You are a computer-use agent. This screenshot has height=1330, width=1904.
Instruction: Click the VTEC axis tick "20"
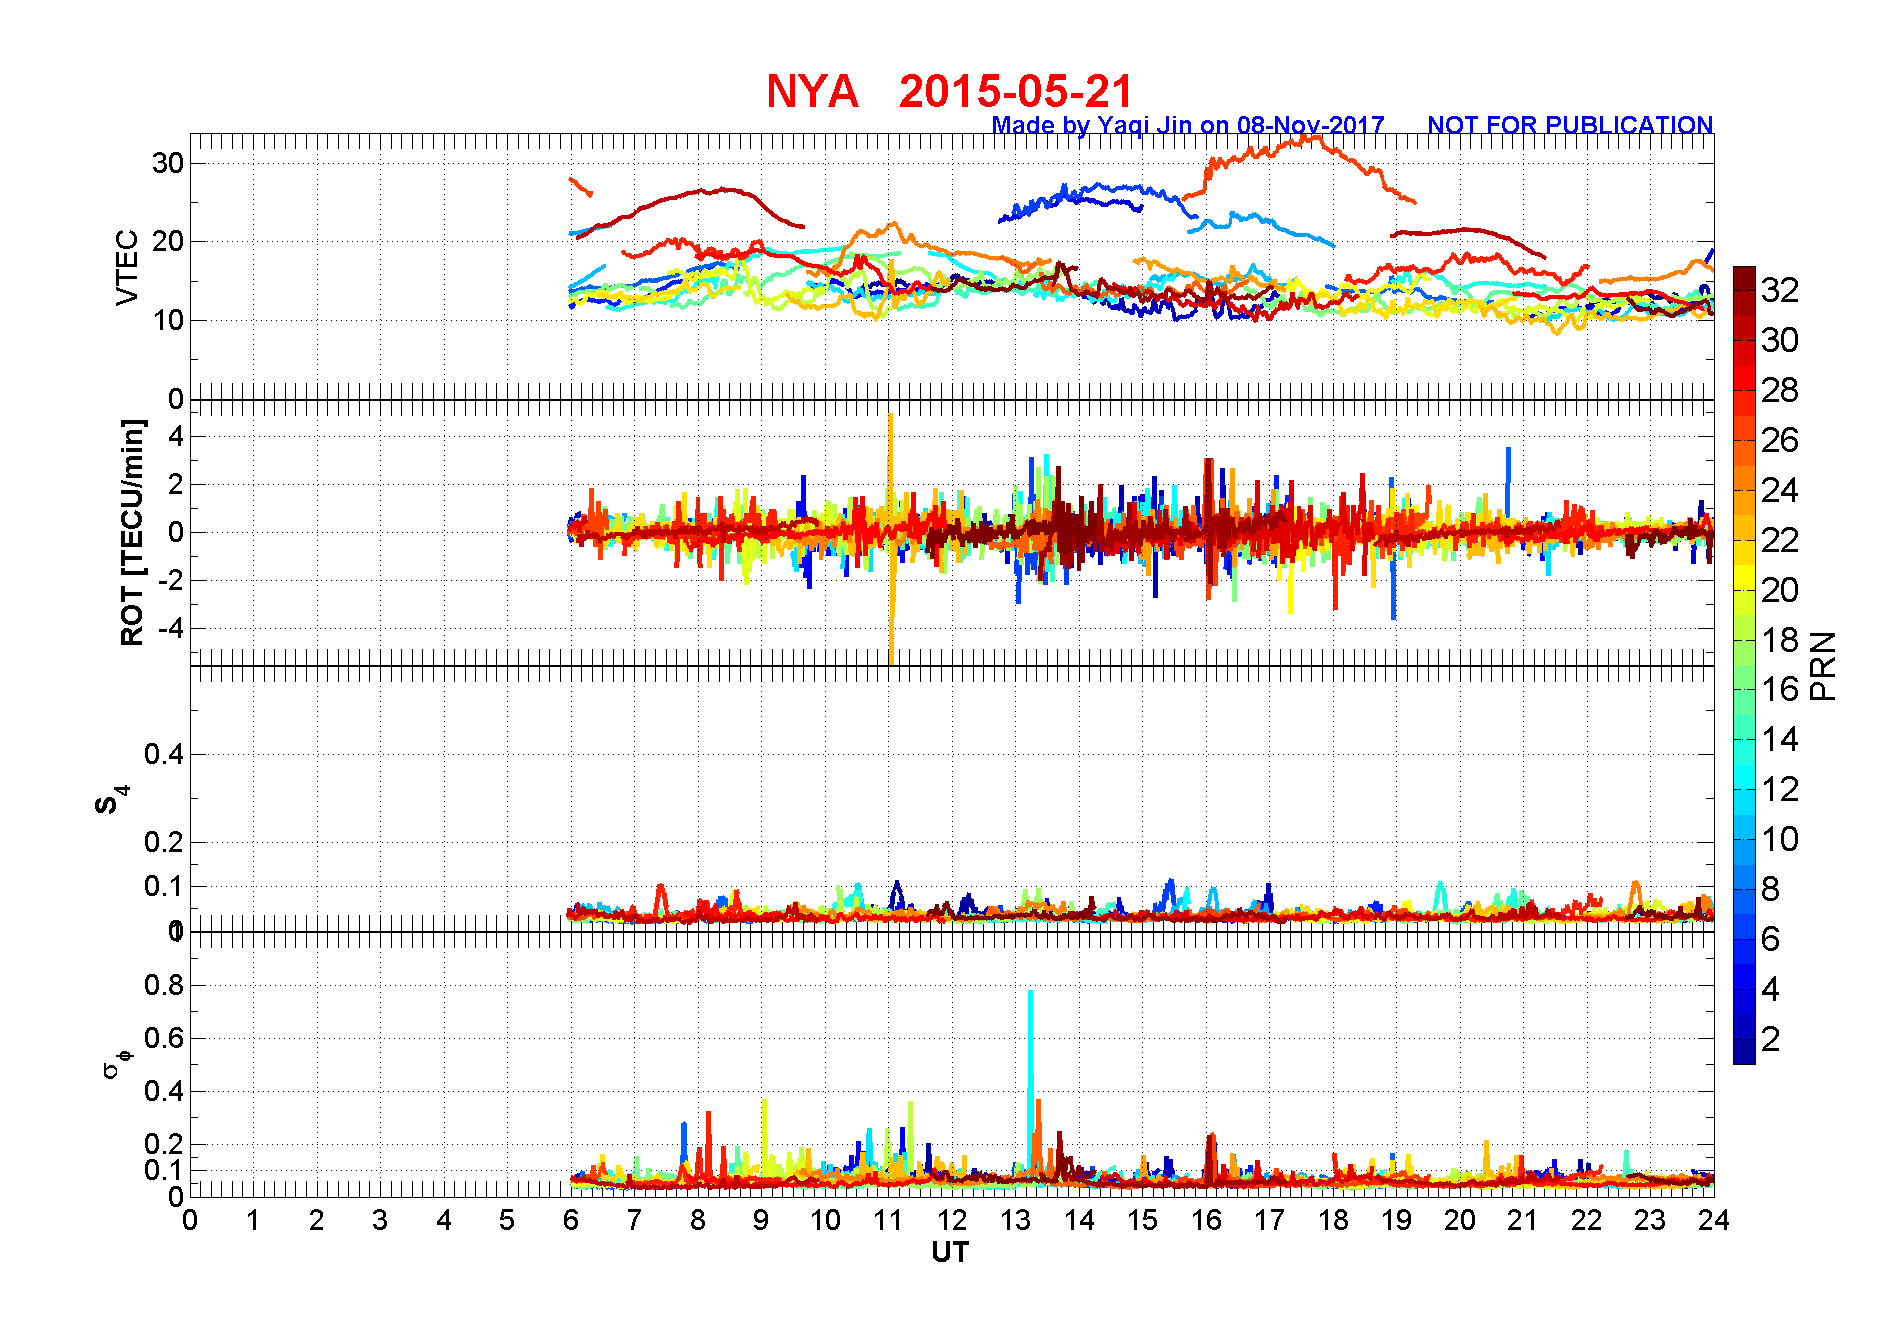tap(168, 241)
